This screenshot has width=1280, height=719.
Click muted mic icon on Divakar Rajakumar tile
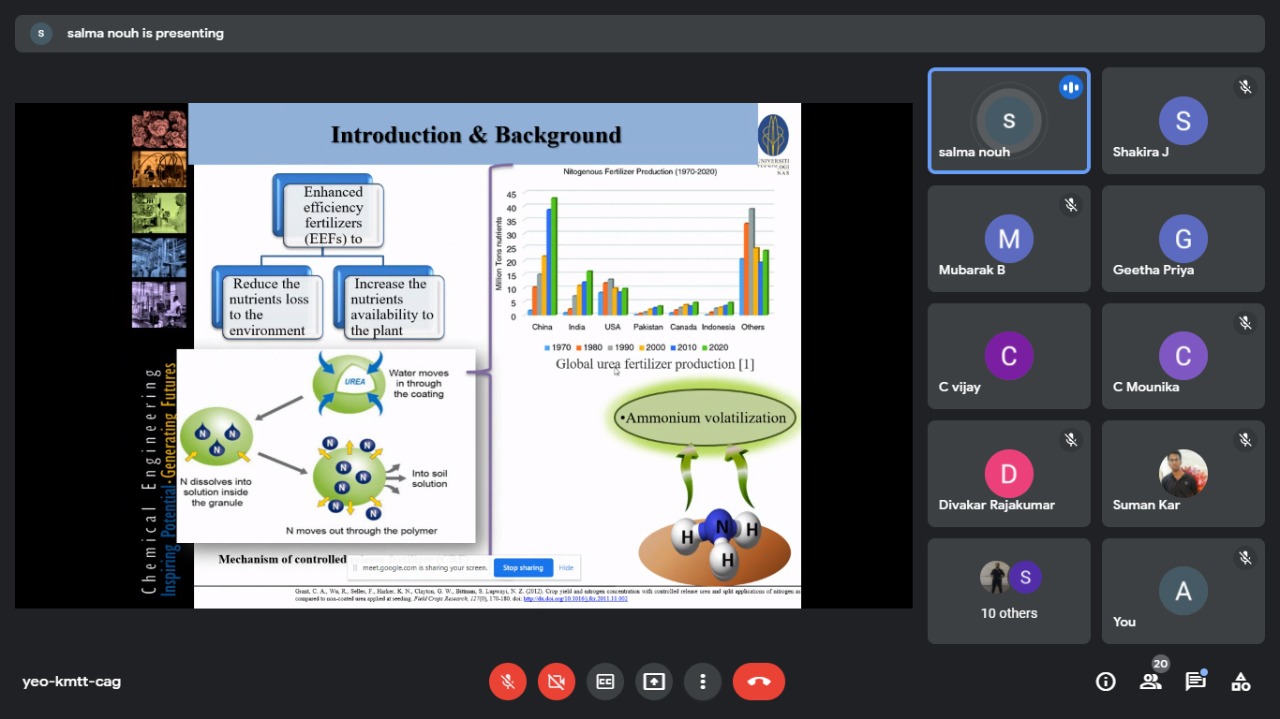click(1071, 440)
